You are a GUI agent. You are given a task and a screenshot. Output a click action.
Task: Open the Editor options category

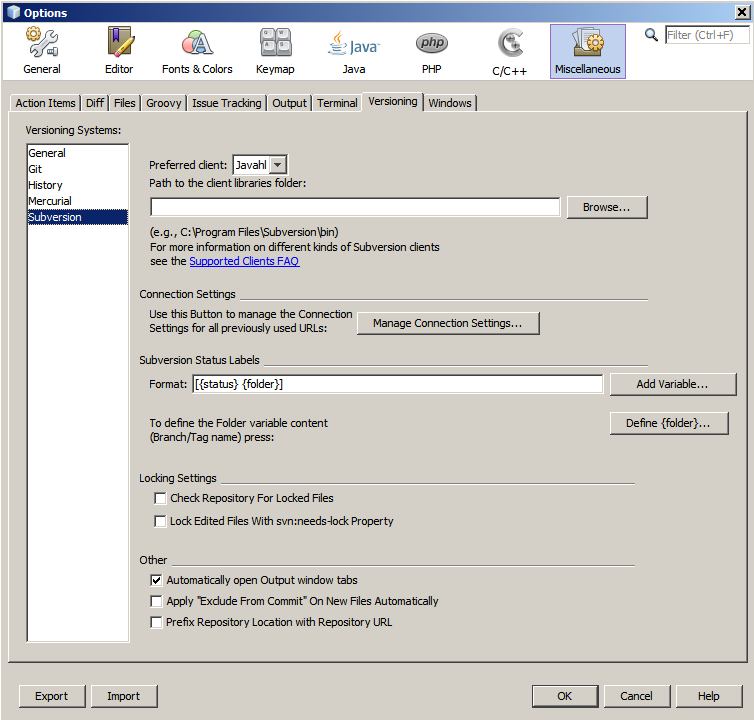click(x=119, y=51)
